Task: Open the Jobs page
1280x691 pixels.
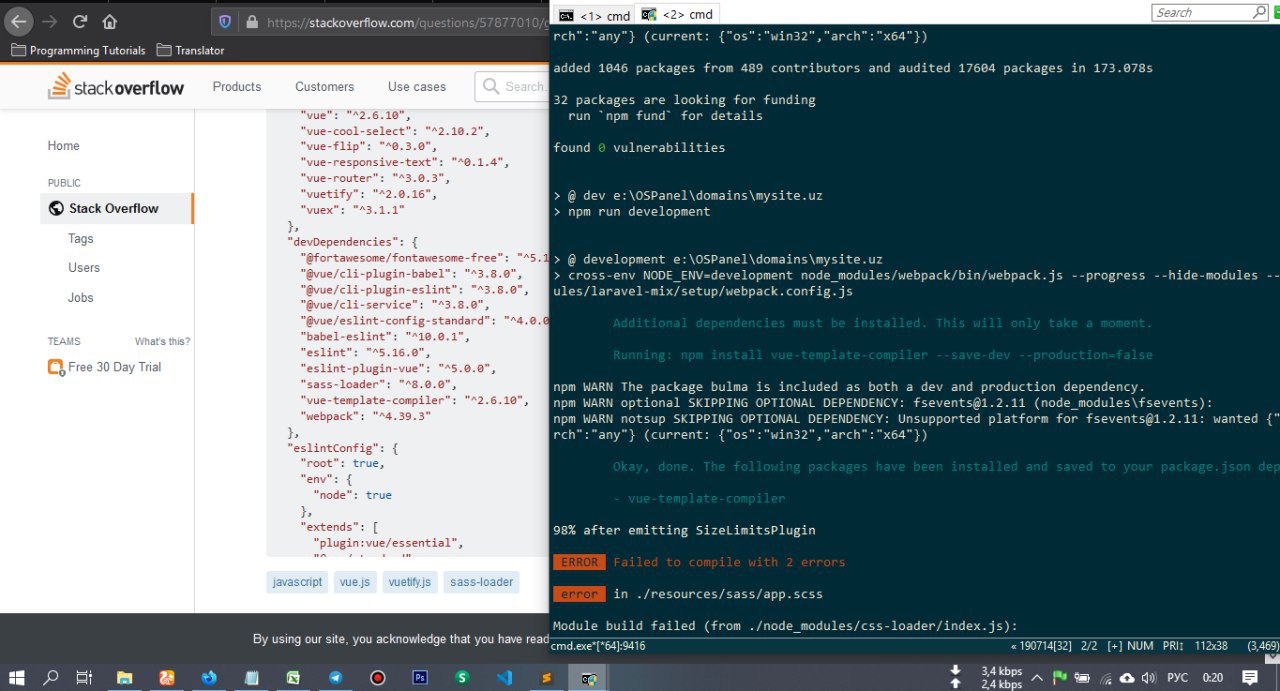Action: (81, 297)
